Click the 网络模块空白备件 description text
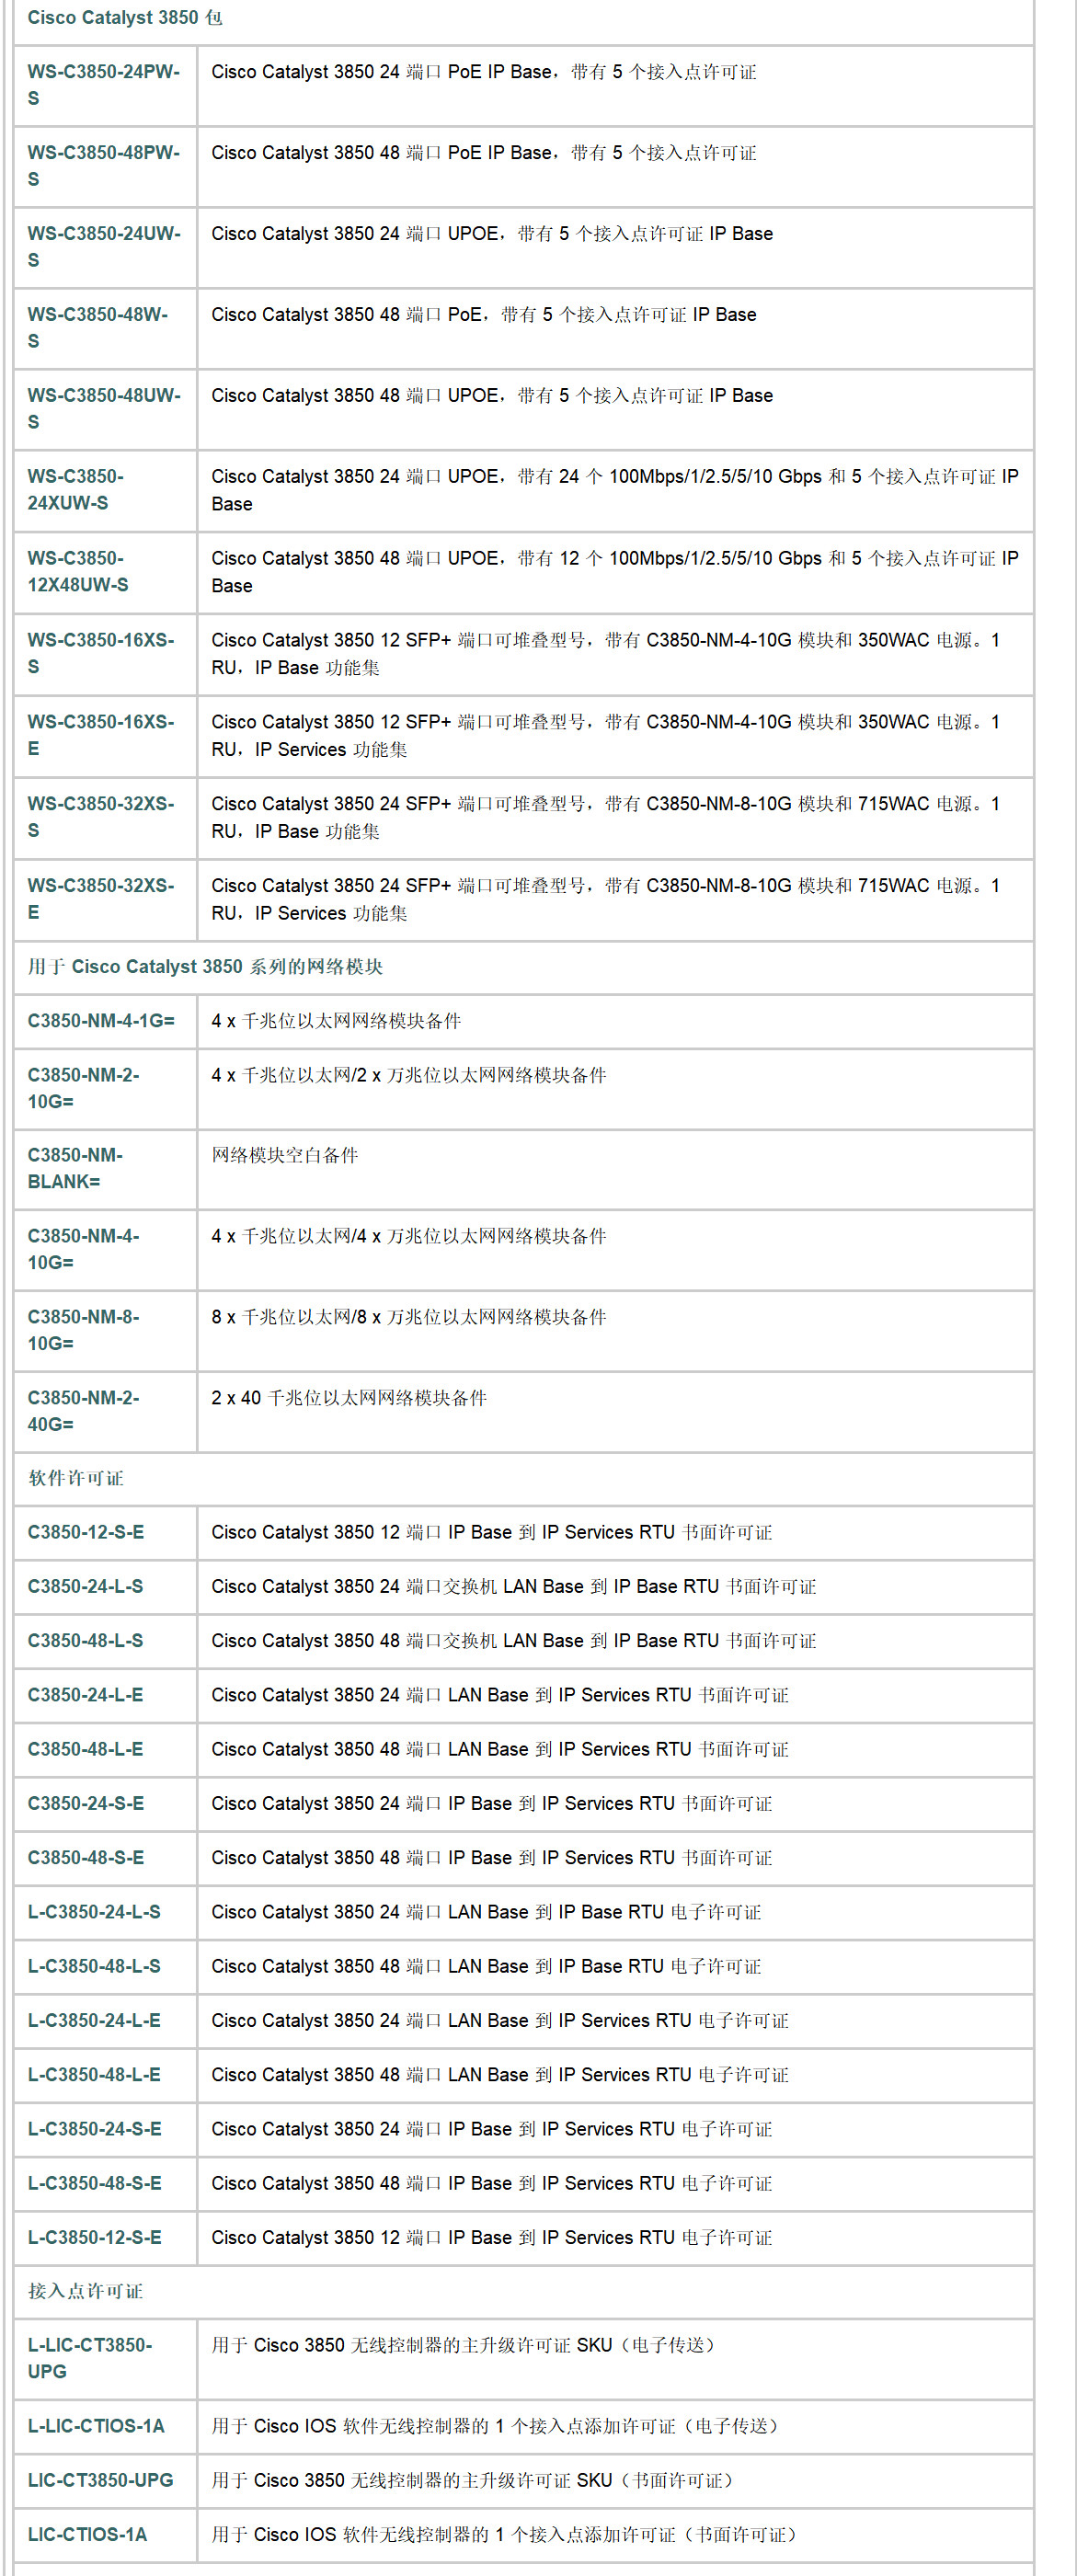Screen dimensions: 1077x2576 pos(284,1156)
